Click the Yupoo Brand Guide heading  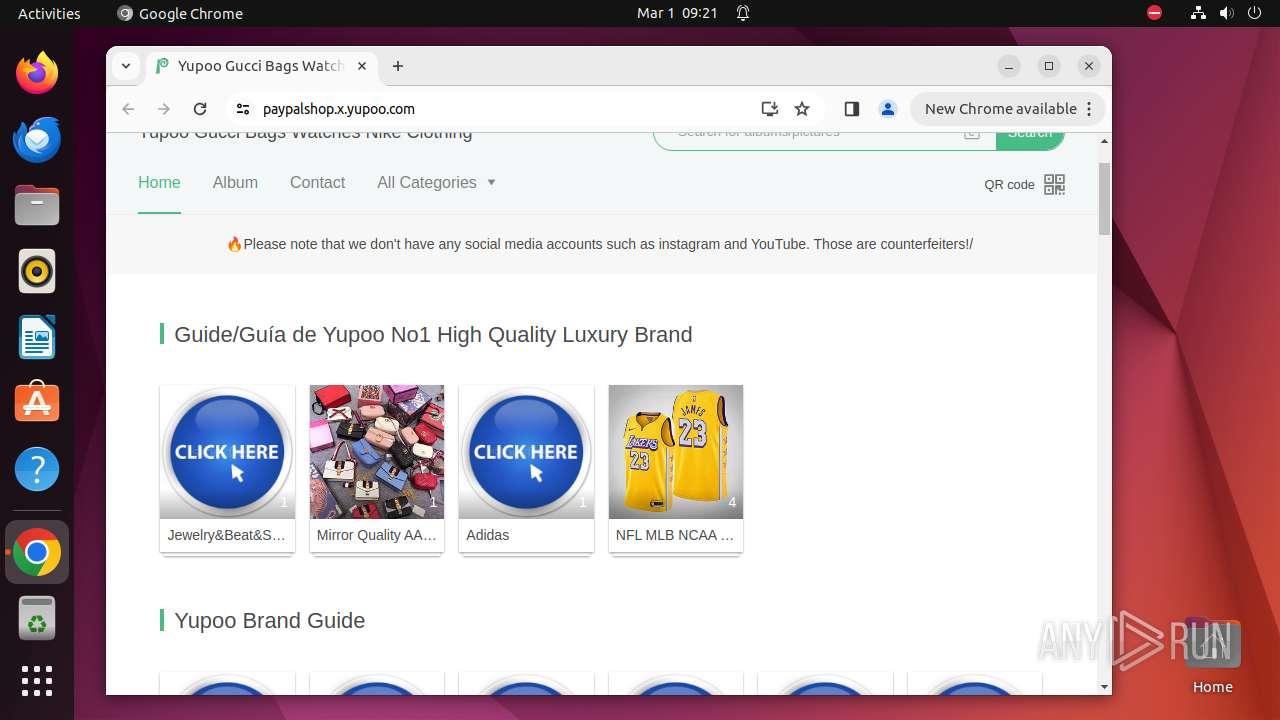269,620
